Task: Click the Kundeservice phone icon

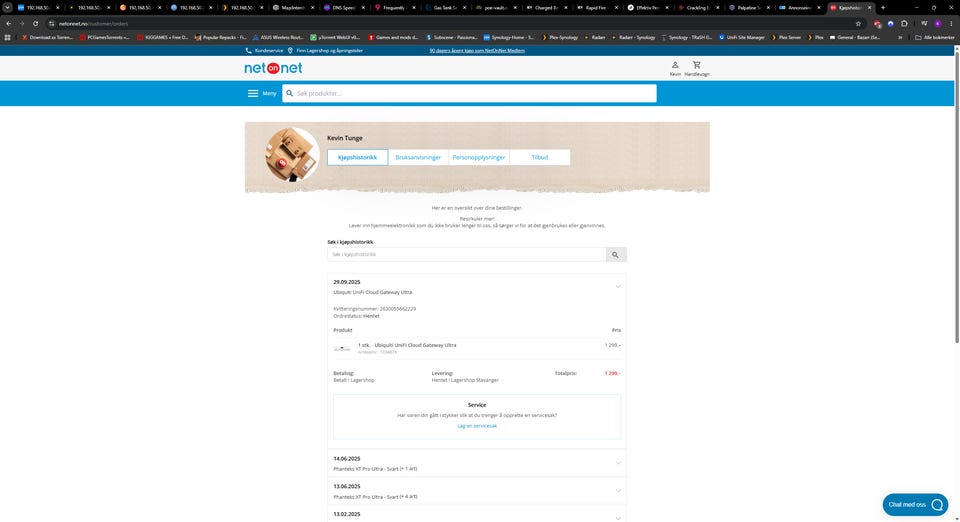Action: [249, 51]
